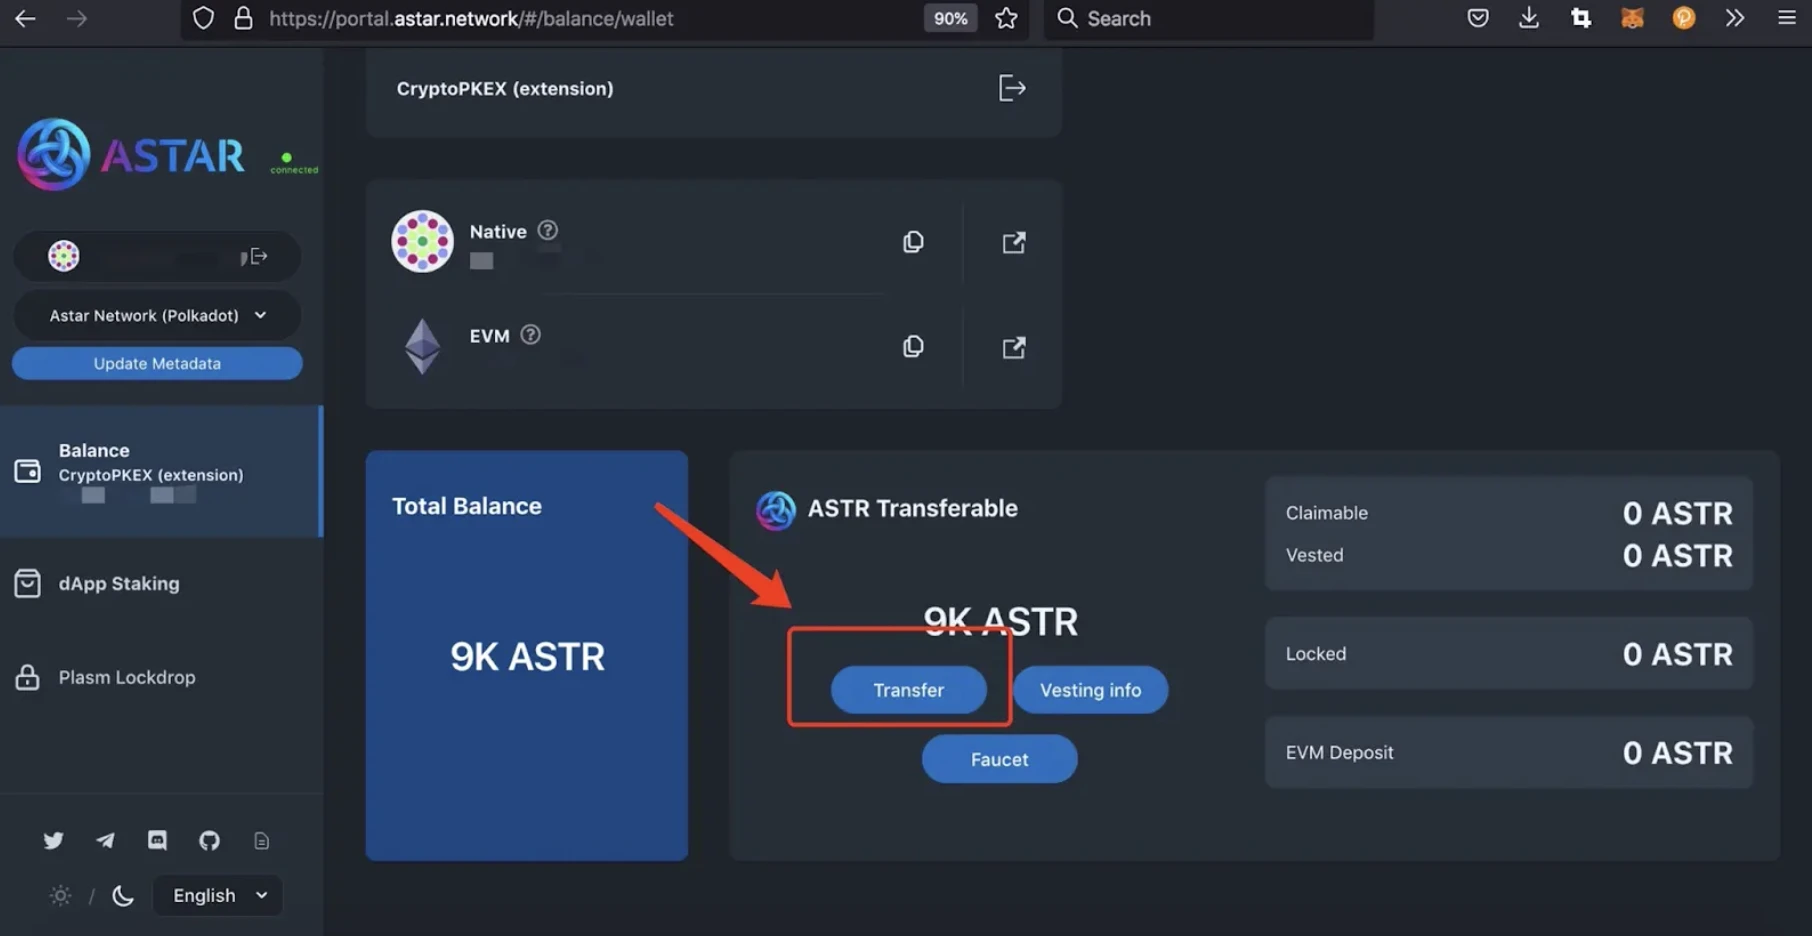
Task: Open the dApp Staking menu item
Action: [x=118, y=583]
